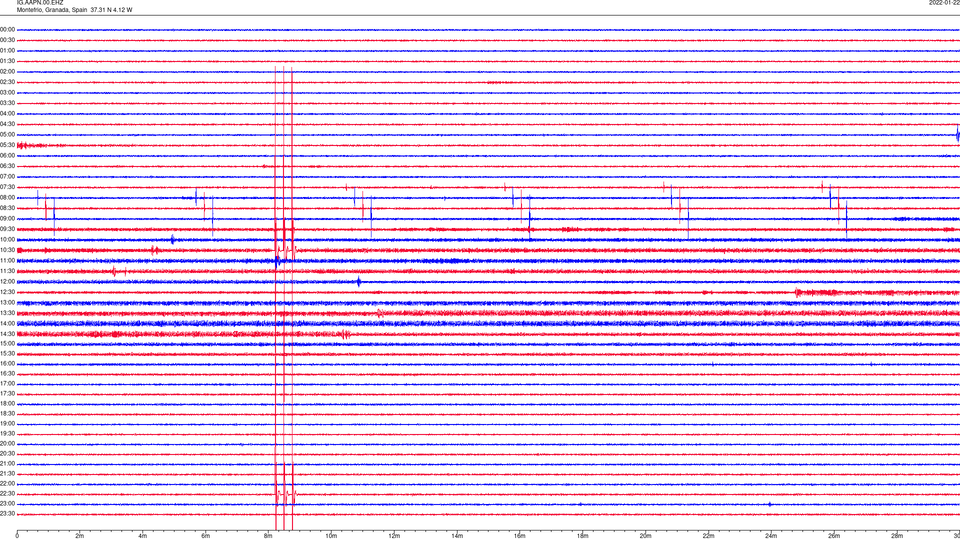Select the "05:30" time row label

[7, 145]
